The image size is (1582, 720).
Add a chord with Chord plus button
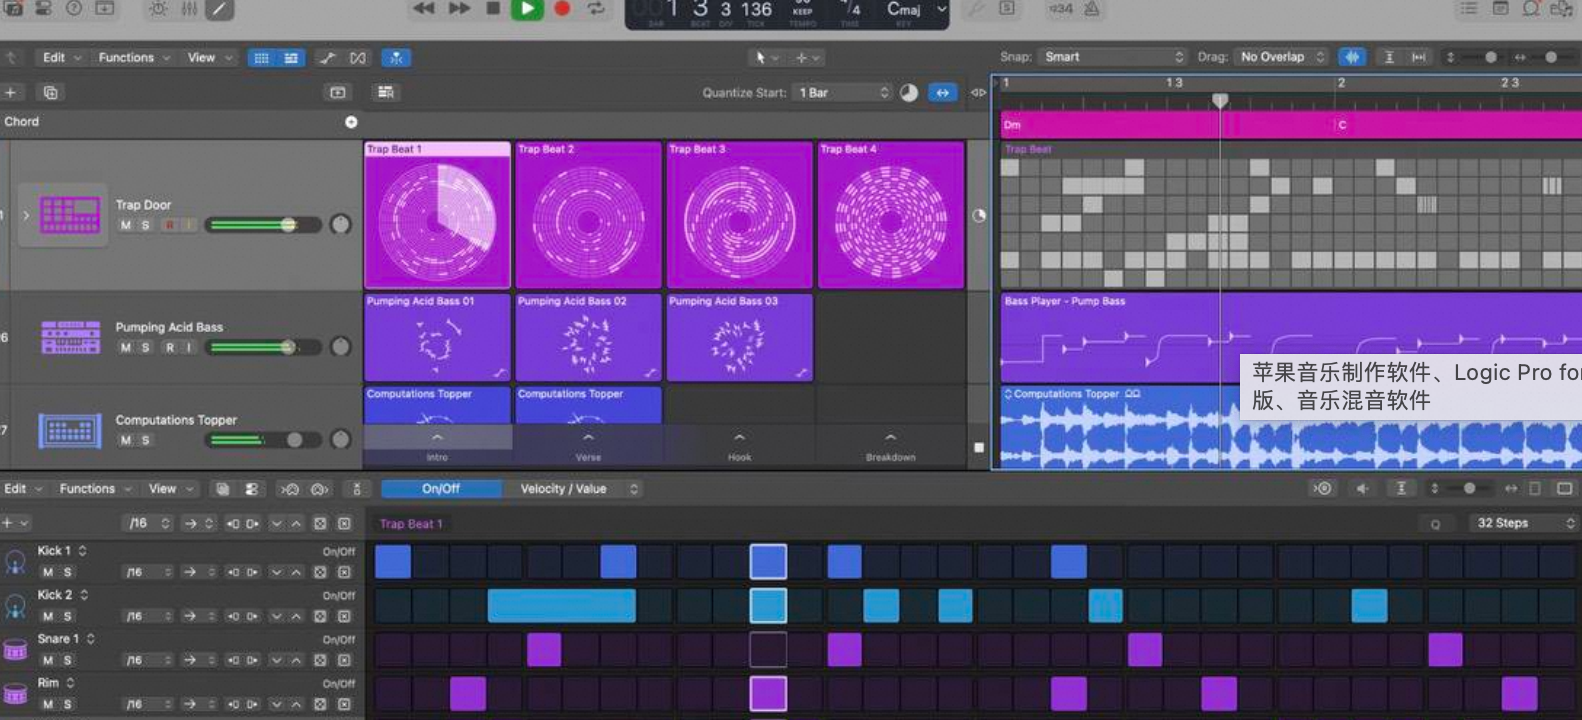tap(351, 122)
